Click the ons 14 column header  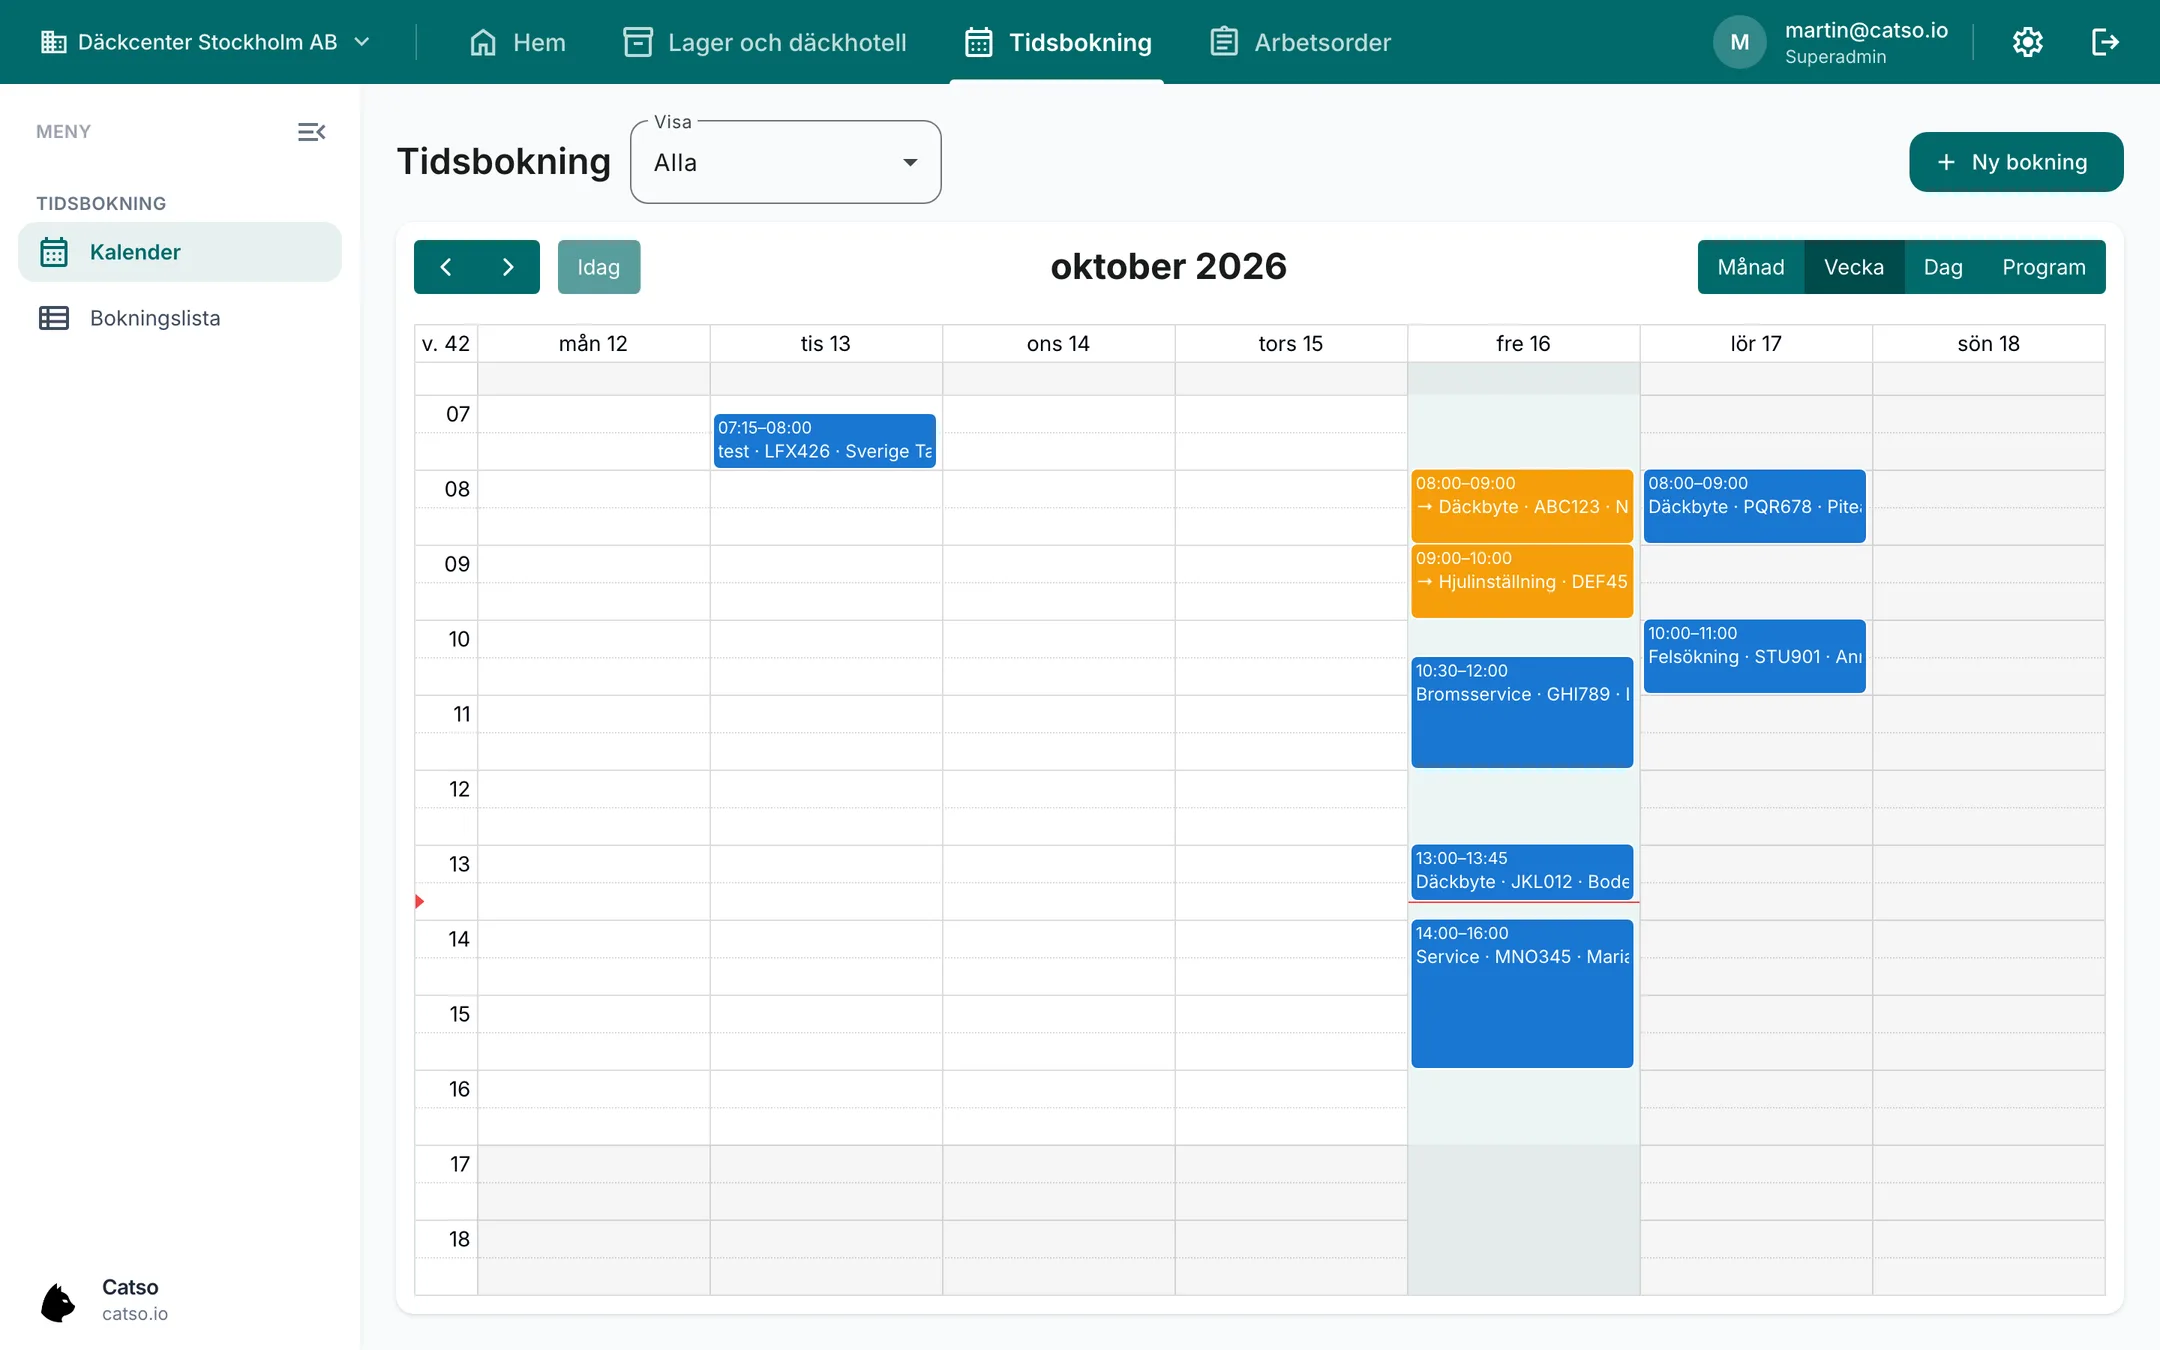(x=1058, y=343)
